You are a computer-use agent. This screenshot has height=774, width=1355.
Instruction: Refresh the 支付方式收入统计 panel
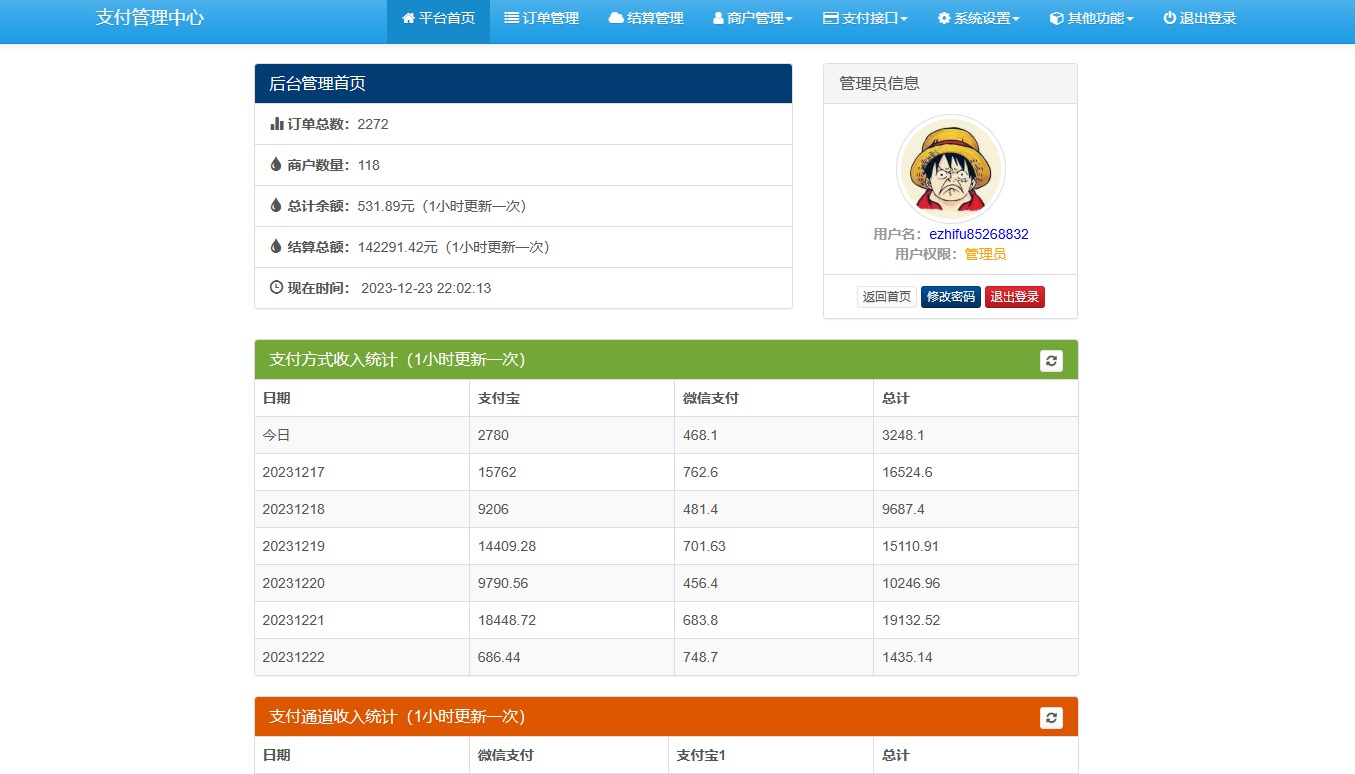1051,360
